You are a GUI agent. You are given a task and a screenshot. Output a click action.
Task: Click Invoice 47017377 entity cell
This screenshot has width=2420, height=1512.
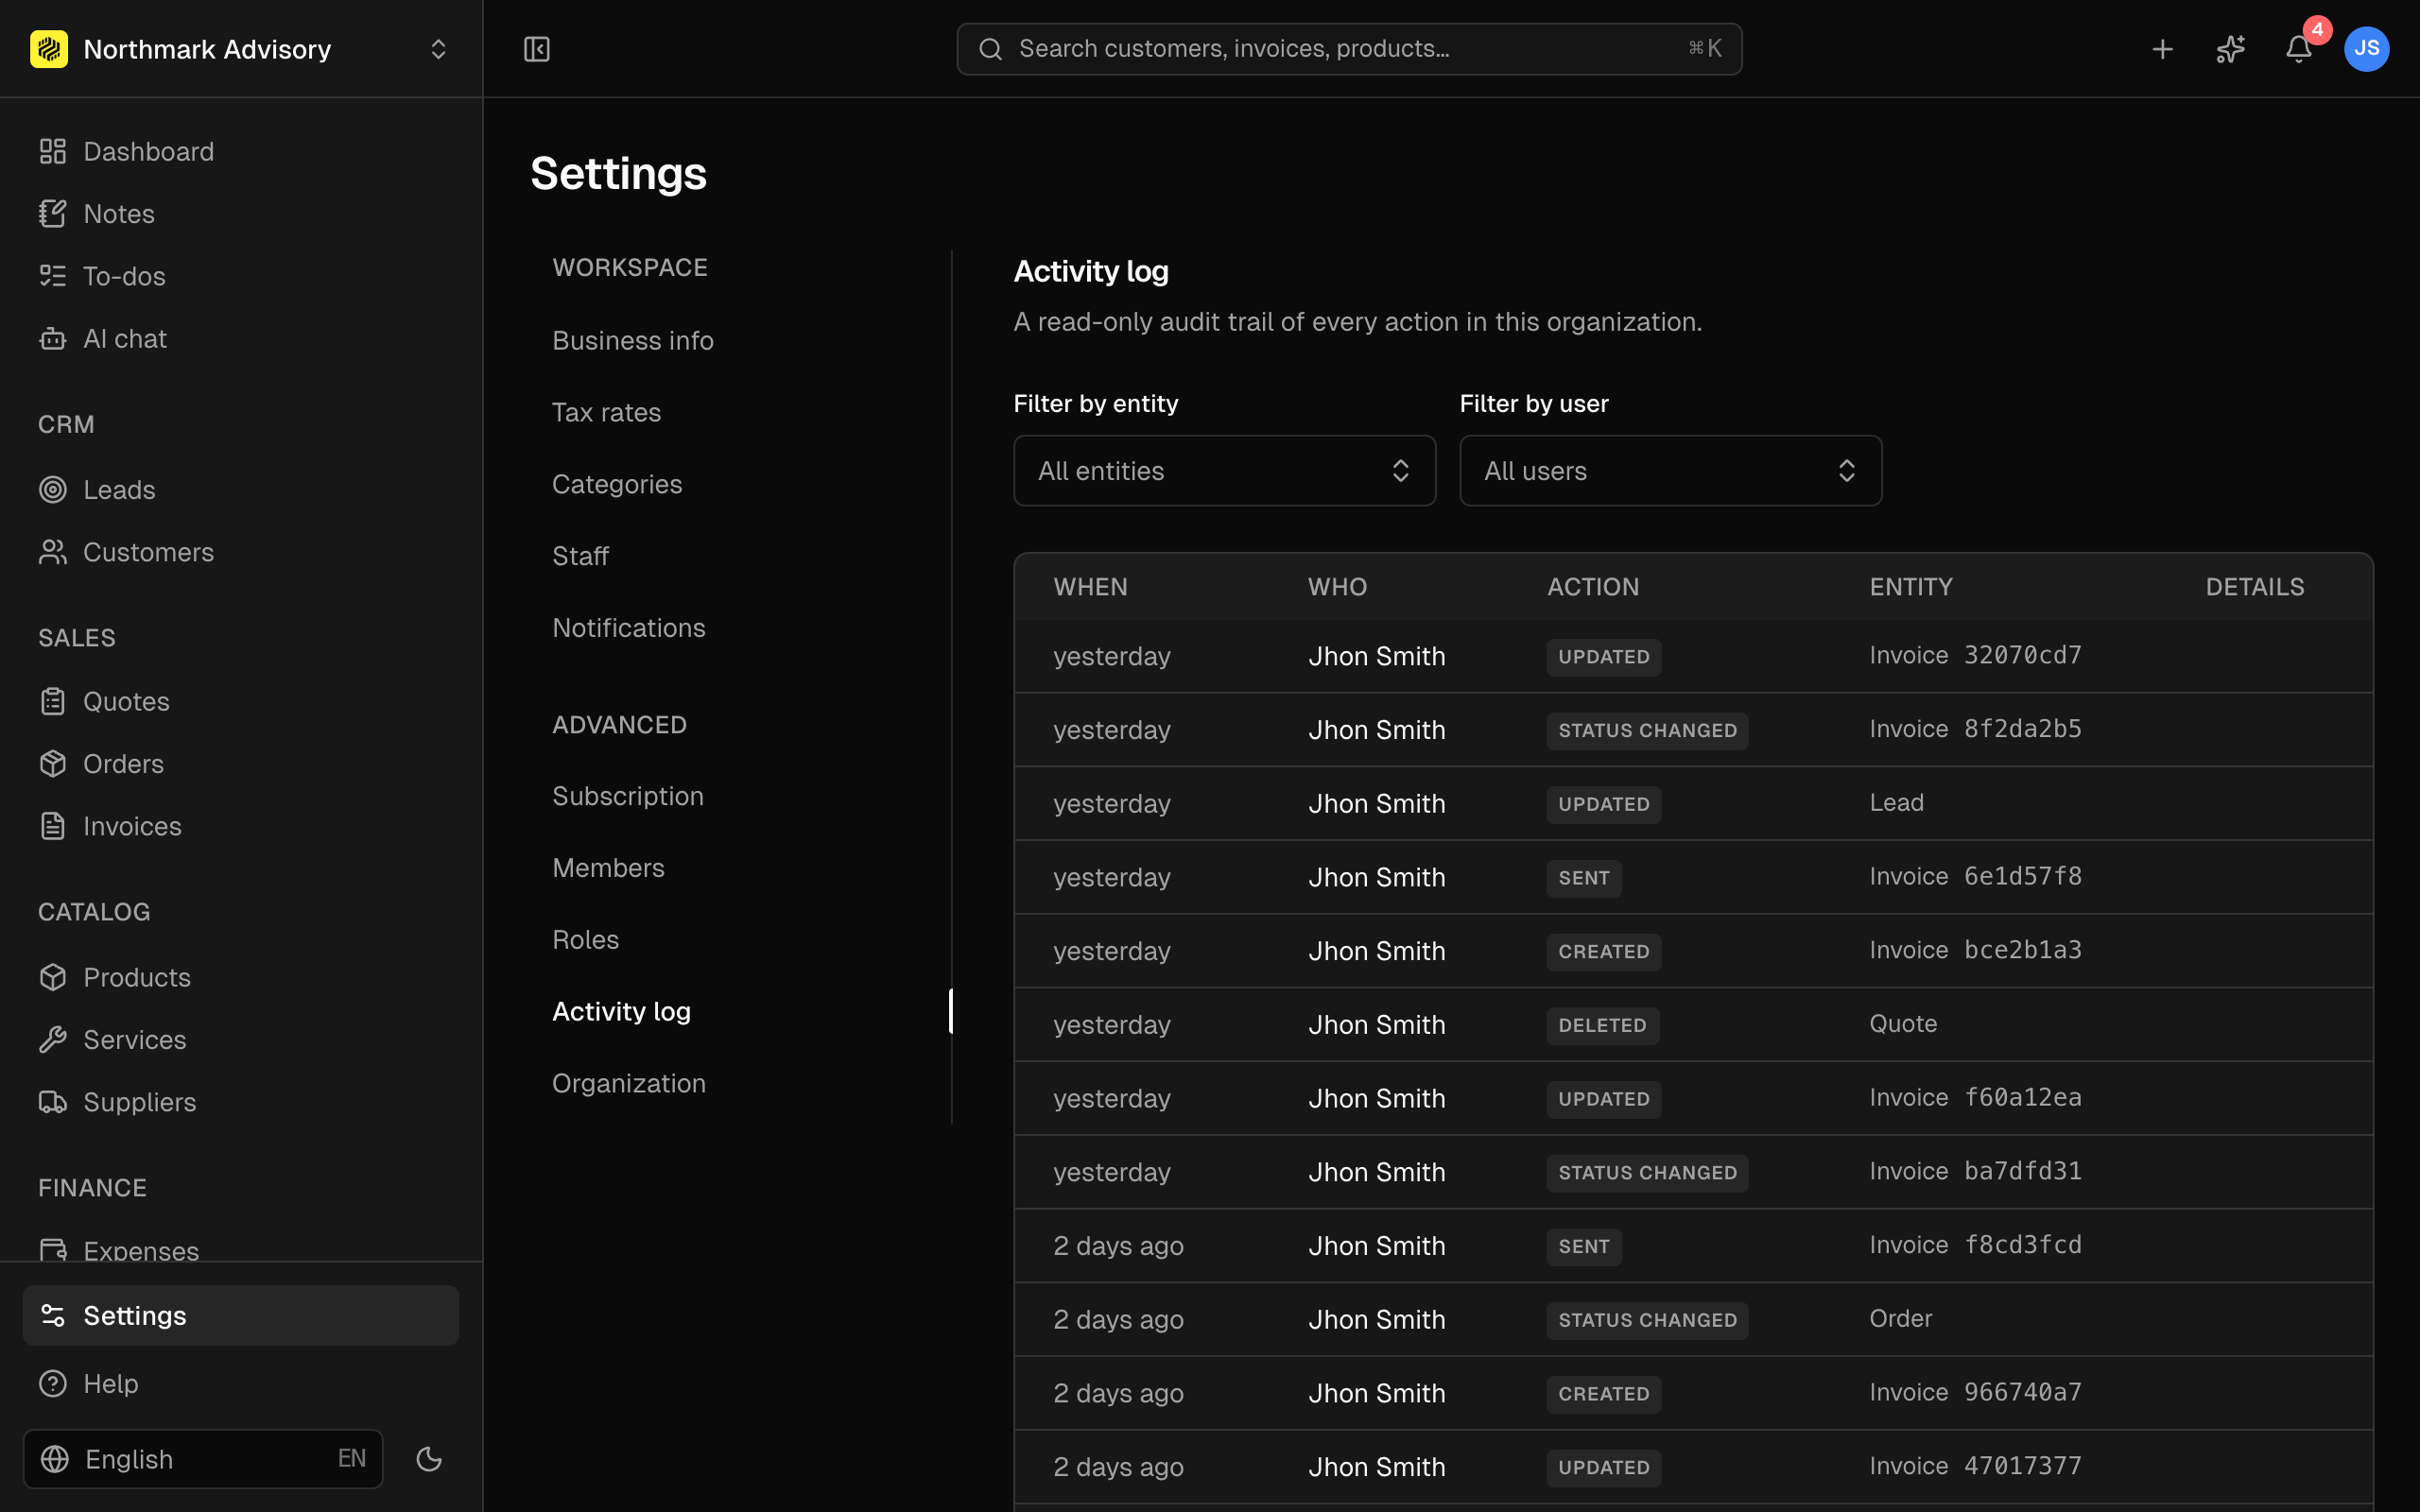1976,1466
